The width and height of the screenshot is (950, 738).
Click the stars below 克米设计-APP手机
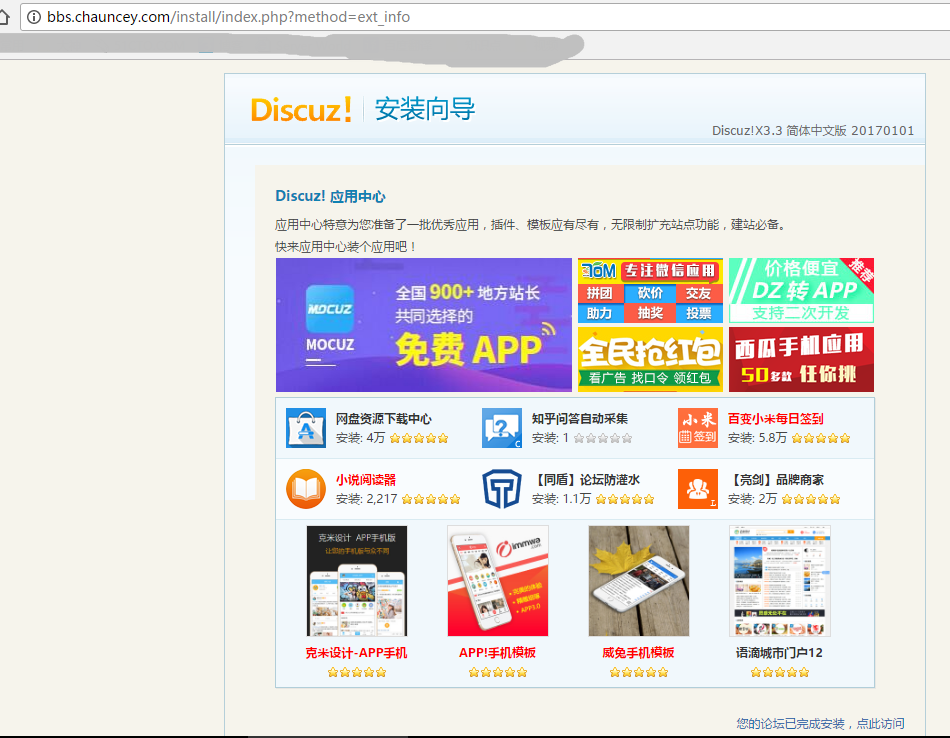click(357, 673)
